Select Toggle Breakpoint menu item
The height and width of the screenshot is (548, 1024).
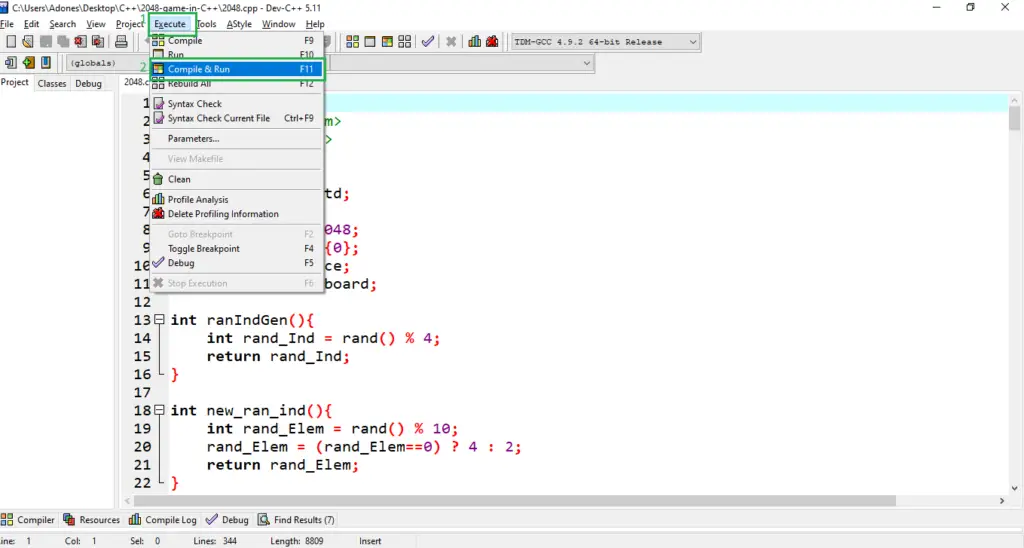tap(236, 249)
